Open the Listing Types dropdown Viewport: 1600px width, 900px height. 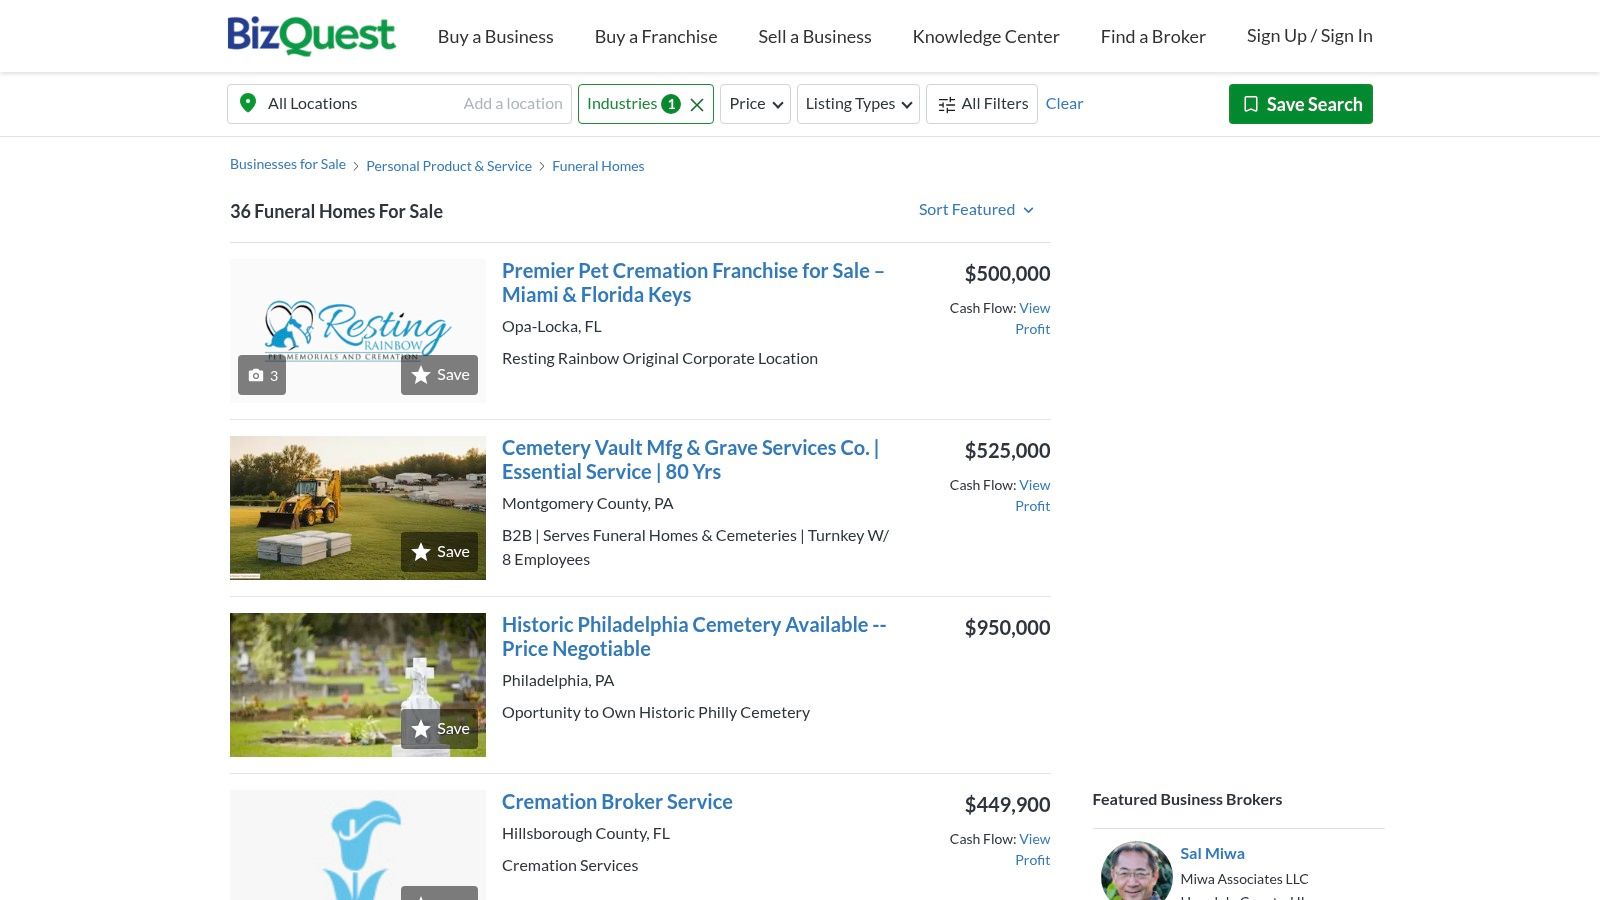[x=858, y=104]
